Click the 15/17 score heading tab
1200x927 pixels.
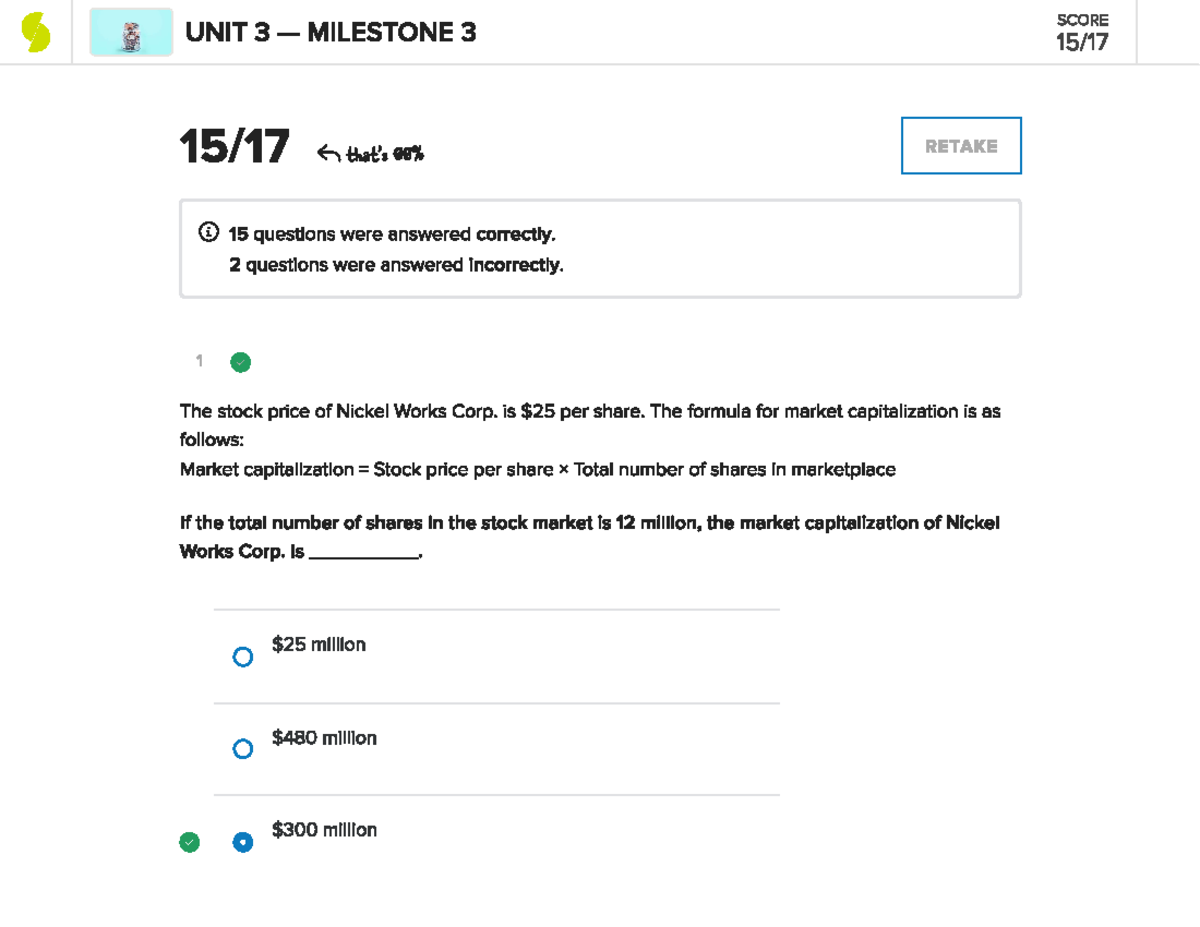coord(232,148)
